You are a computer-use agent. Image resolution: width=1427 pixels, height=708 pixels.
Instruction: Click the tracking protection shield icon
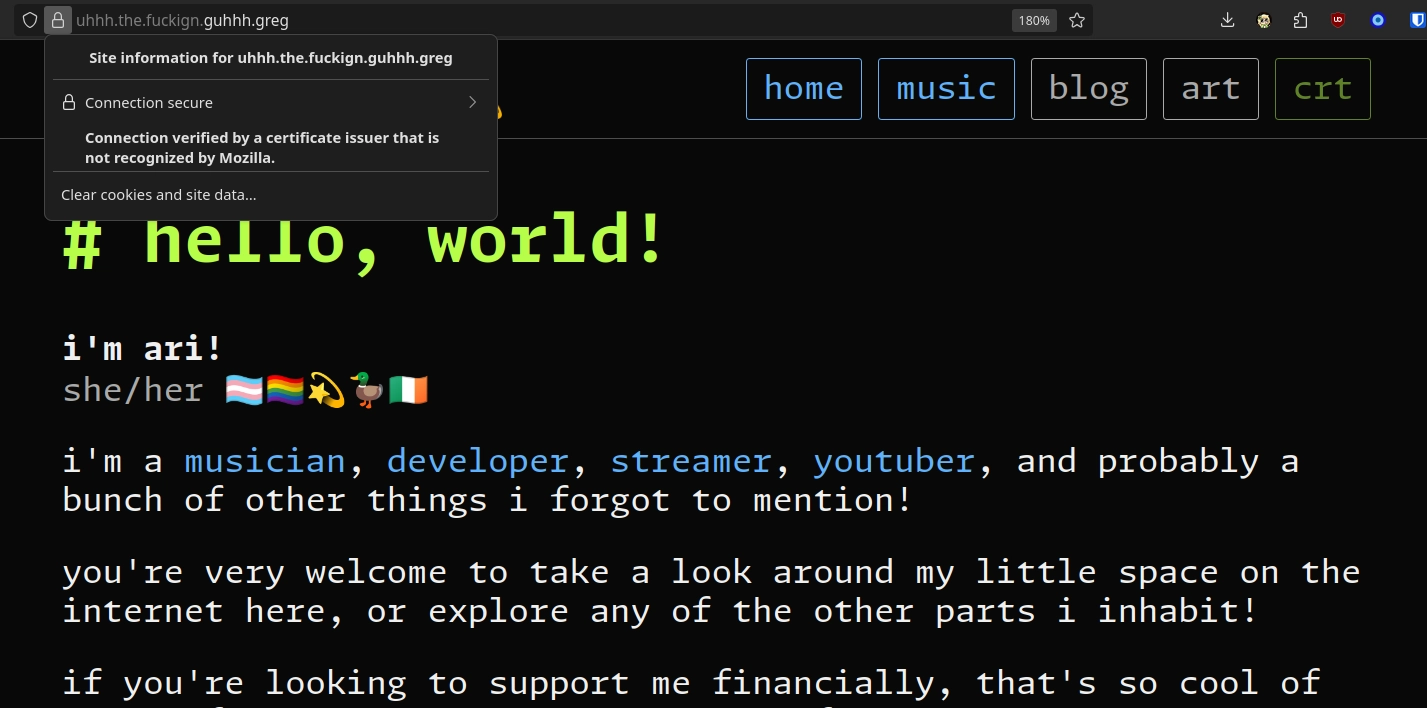click(x=30, y=20)
